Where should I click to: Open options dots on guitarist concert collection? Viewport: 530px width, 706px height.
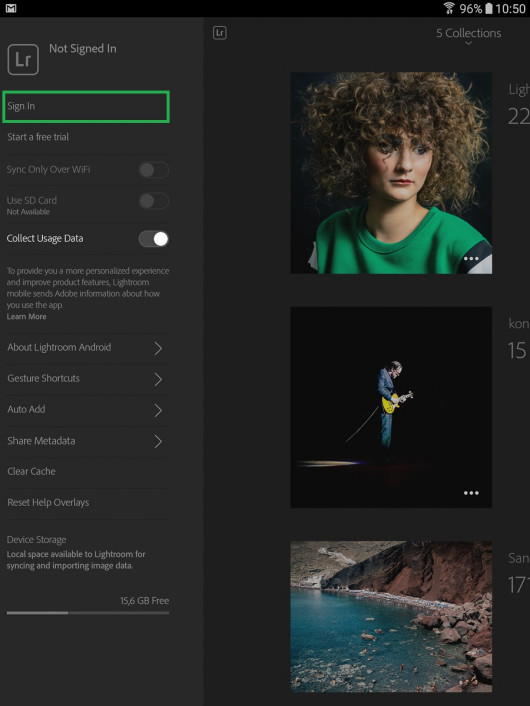(471, 493)
